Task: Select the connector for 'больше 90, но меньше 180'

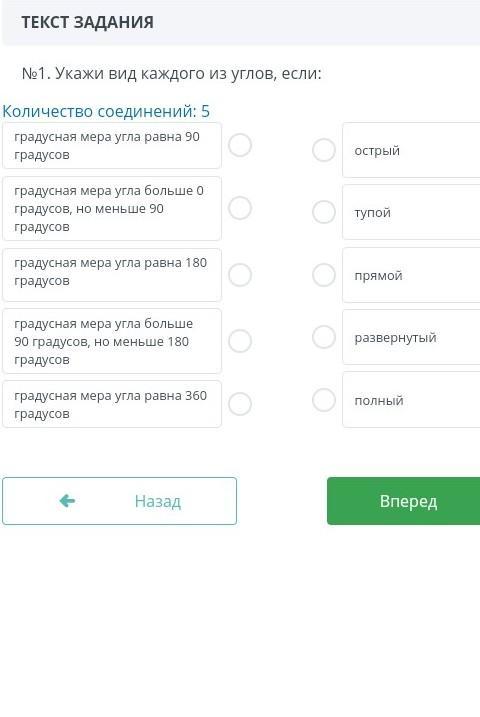Action: tap(240, 341)
